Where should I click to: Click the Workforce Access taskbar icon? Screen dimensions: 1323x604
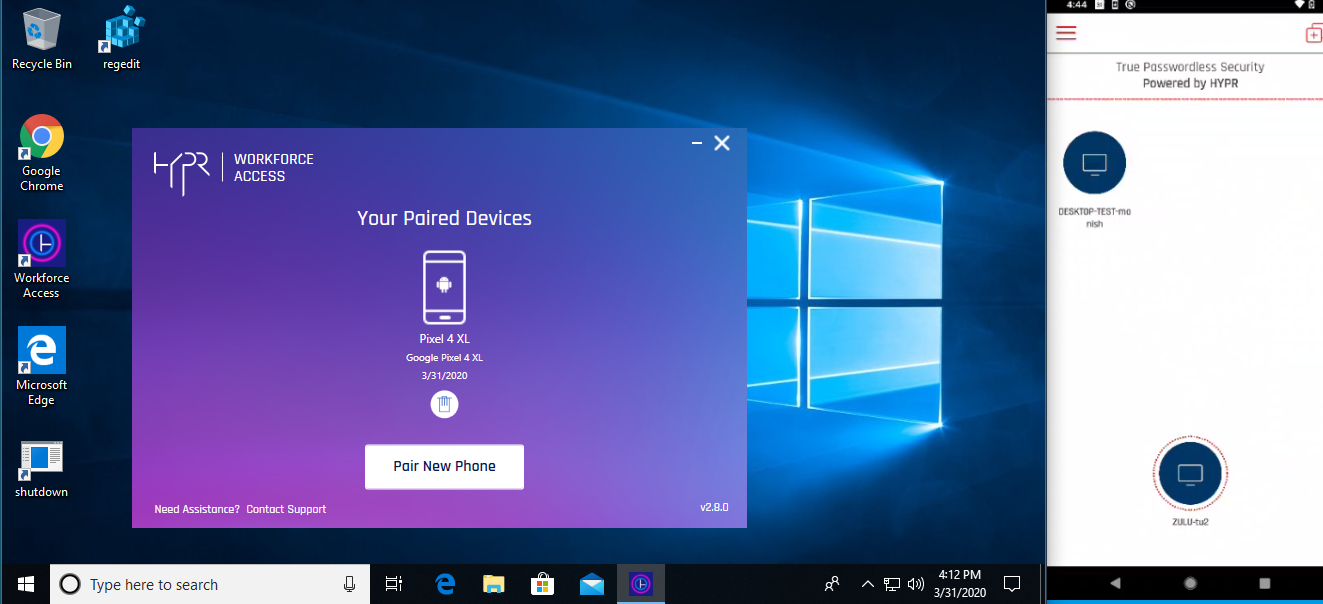[641, 584]
